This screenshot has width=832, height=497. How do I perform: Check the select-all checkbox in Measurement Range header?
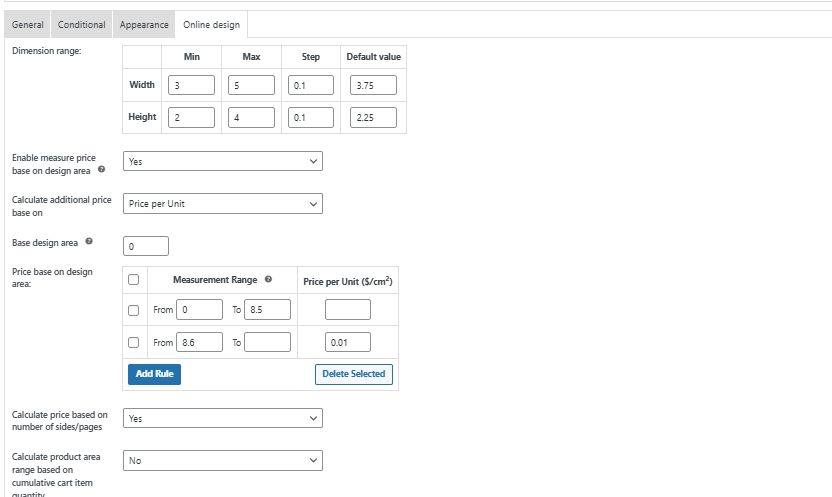click(x=134, y=281)
